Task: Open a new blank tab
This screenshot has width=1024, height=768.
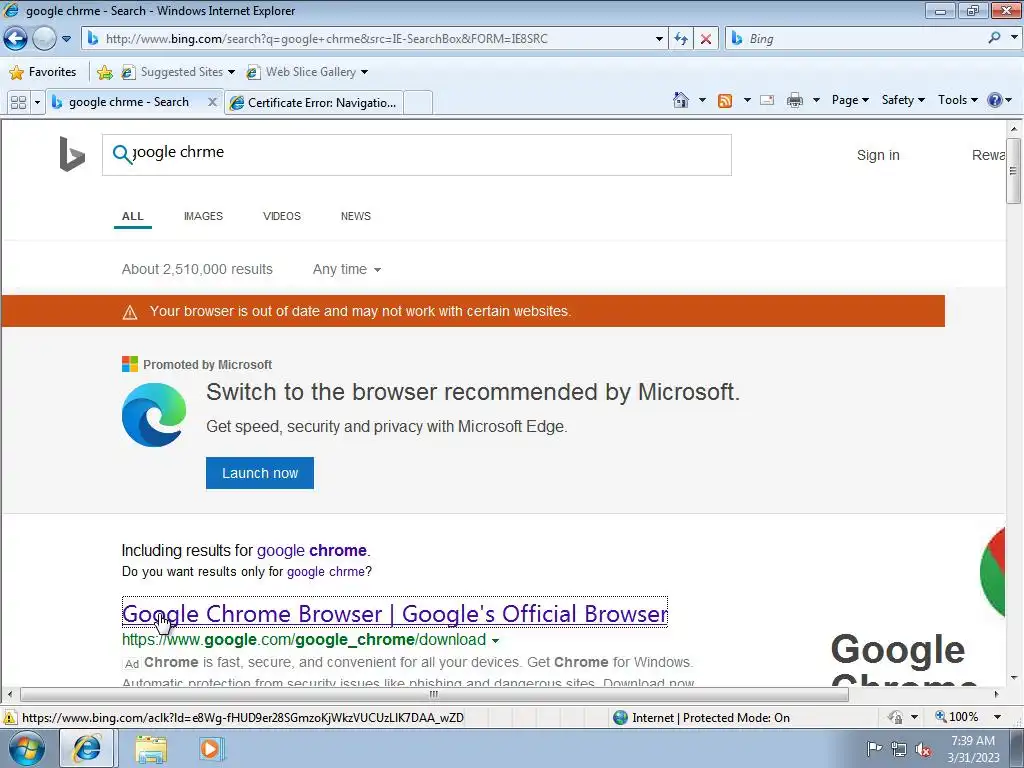Action: (418, 103)
